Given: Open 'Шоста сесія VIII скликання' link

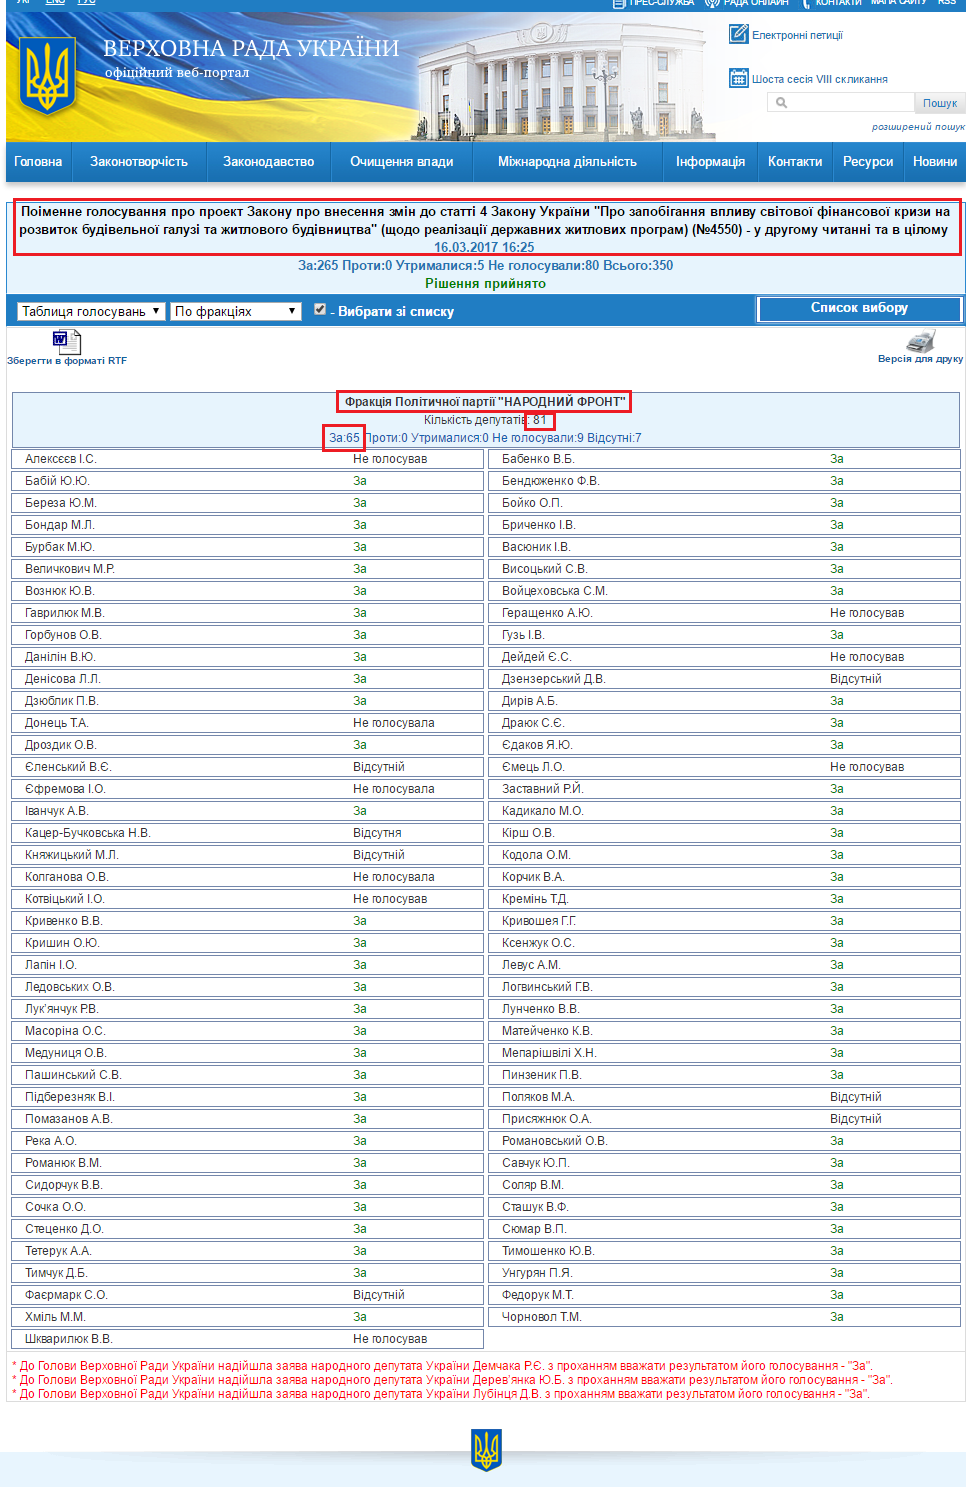Looking at the screenshot, I should (820, 79).
